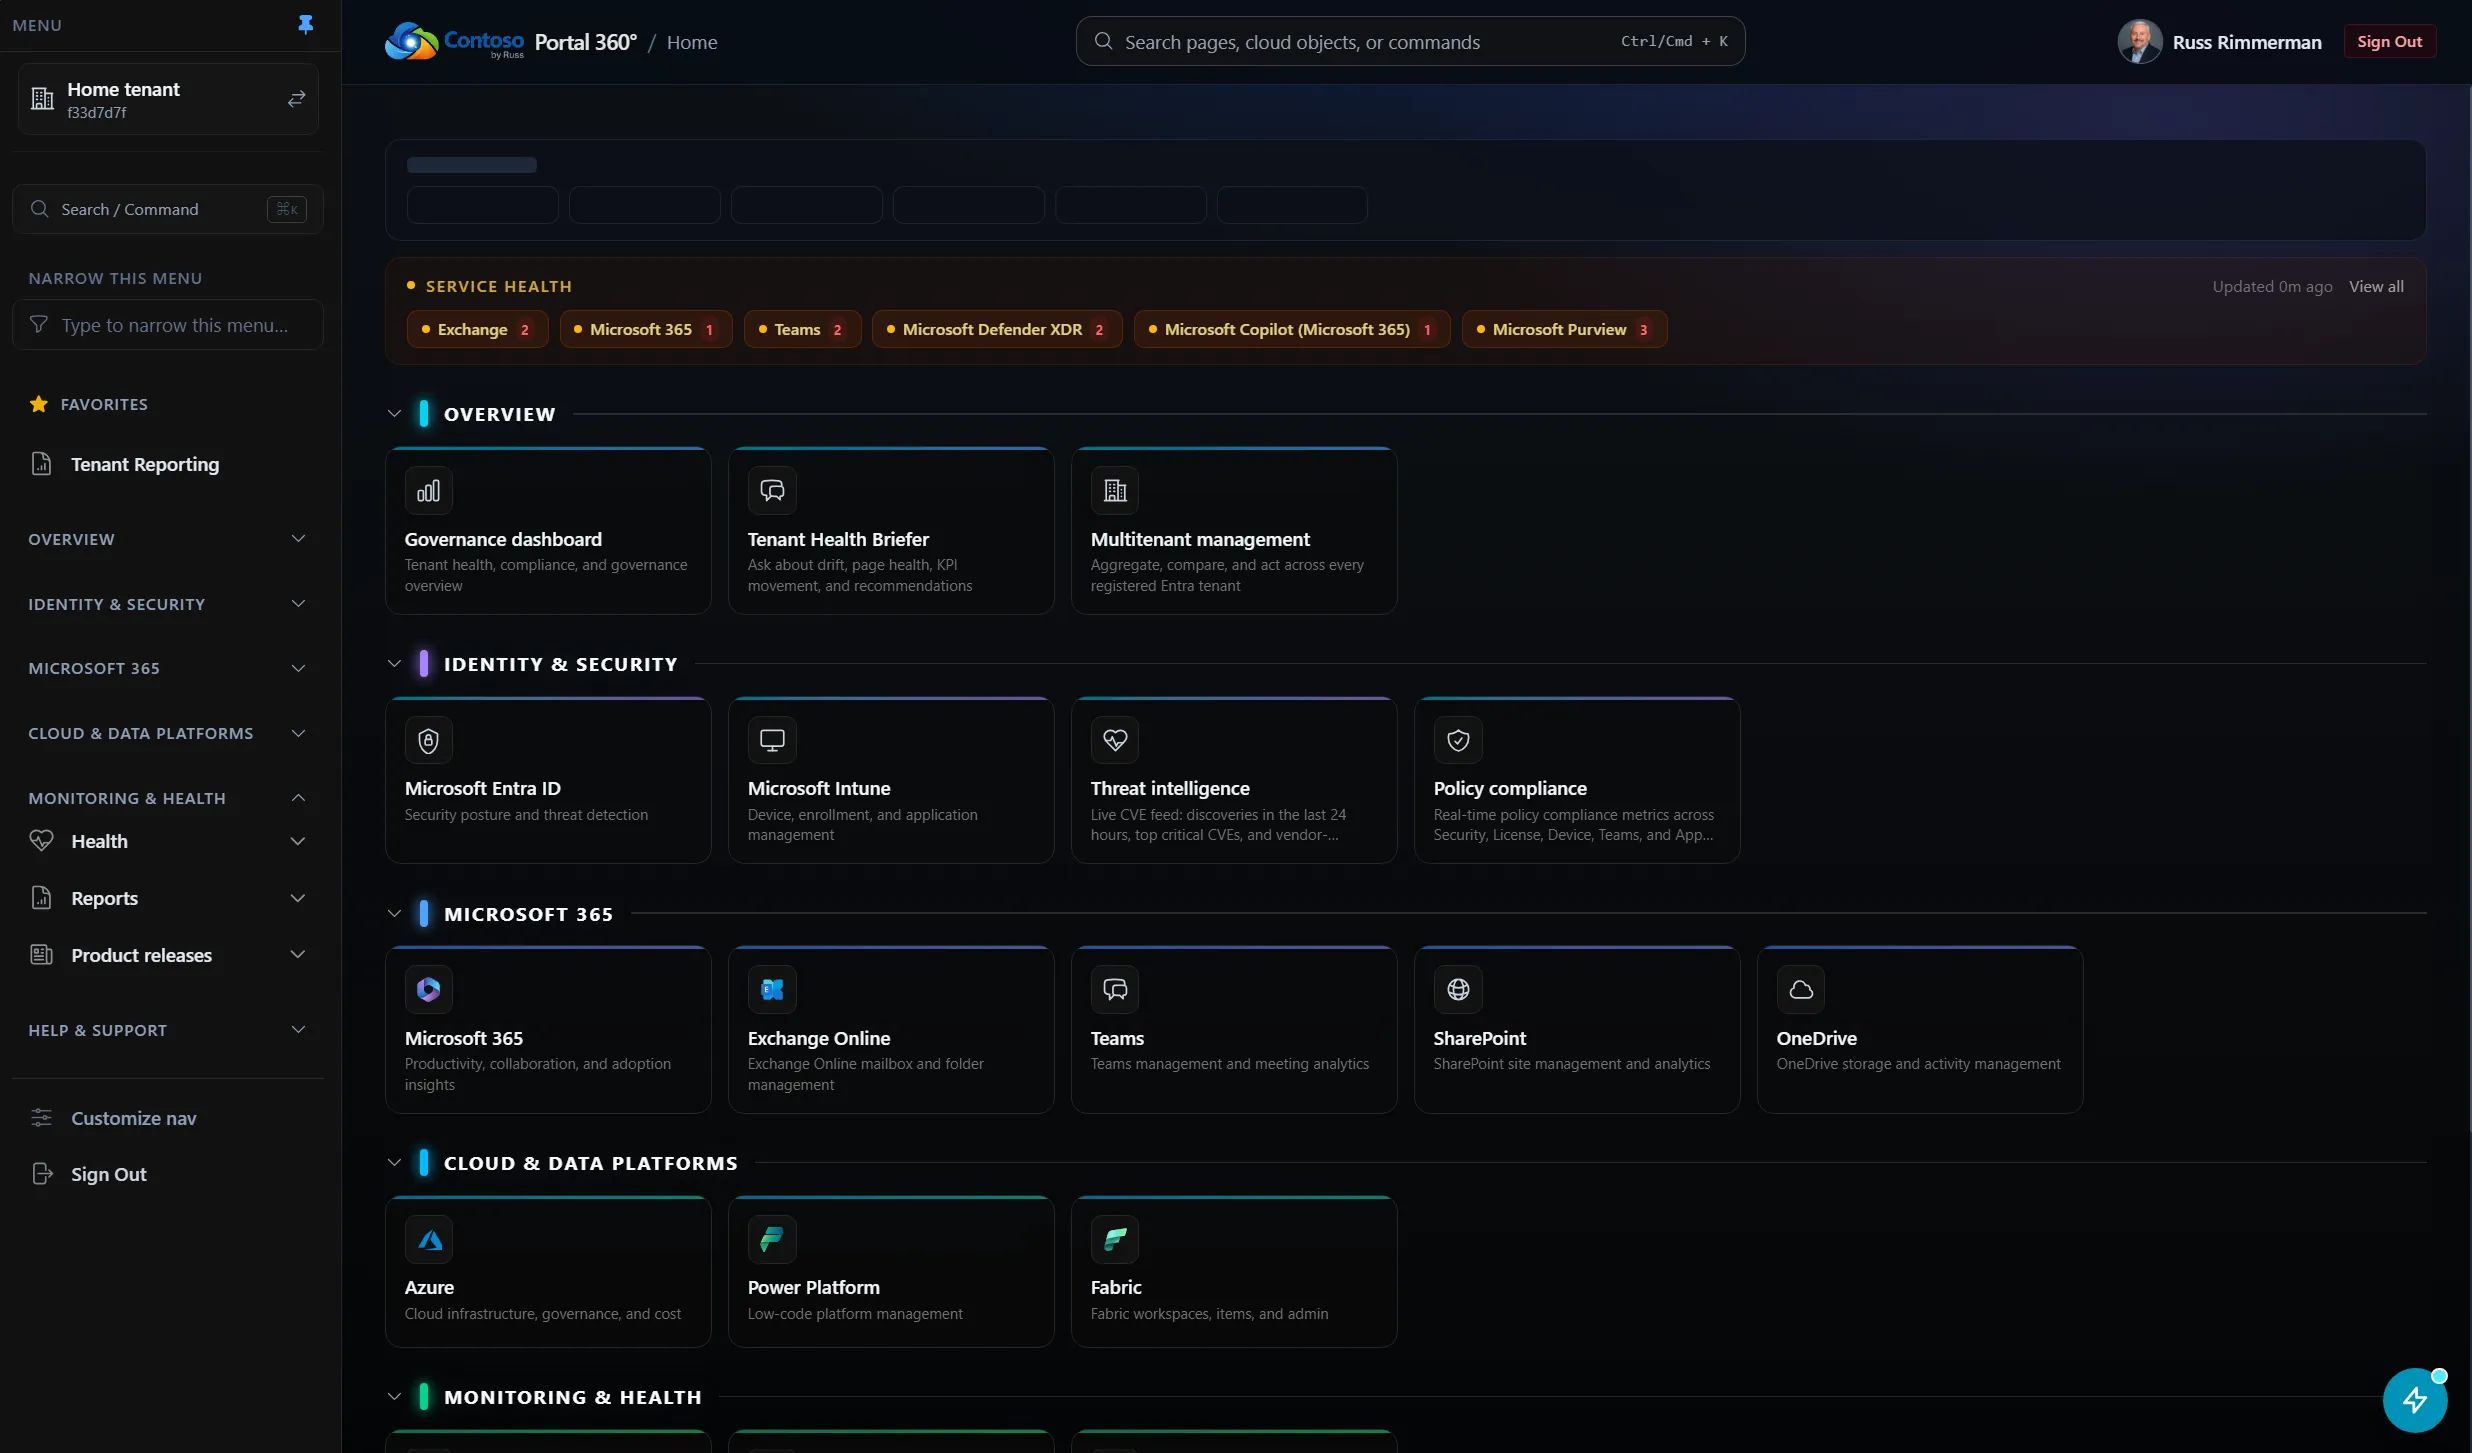2472x1453 pixels.
Task: Collapse Monitoring & Health main section chevron
Action: (394, 1397)
